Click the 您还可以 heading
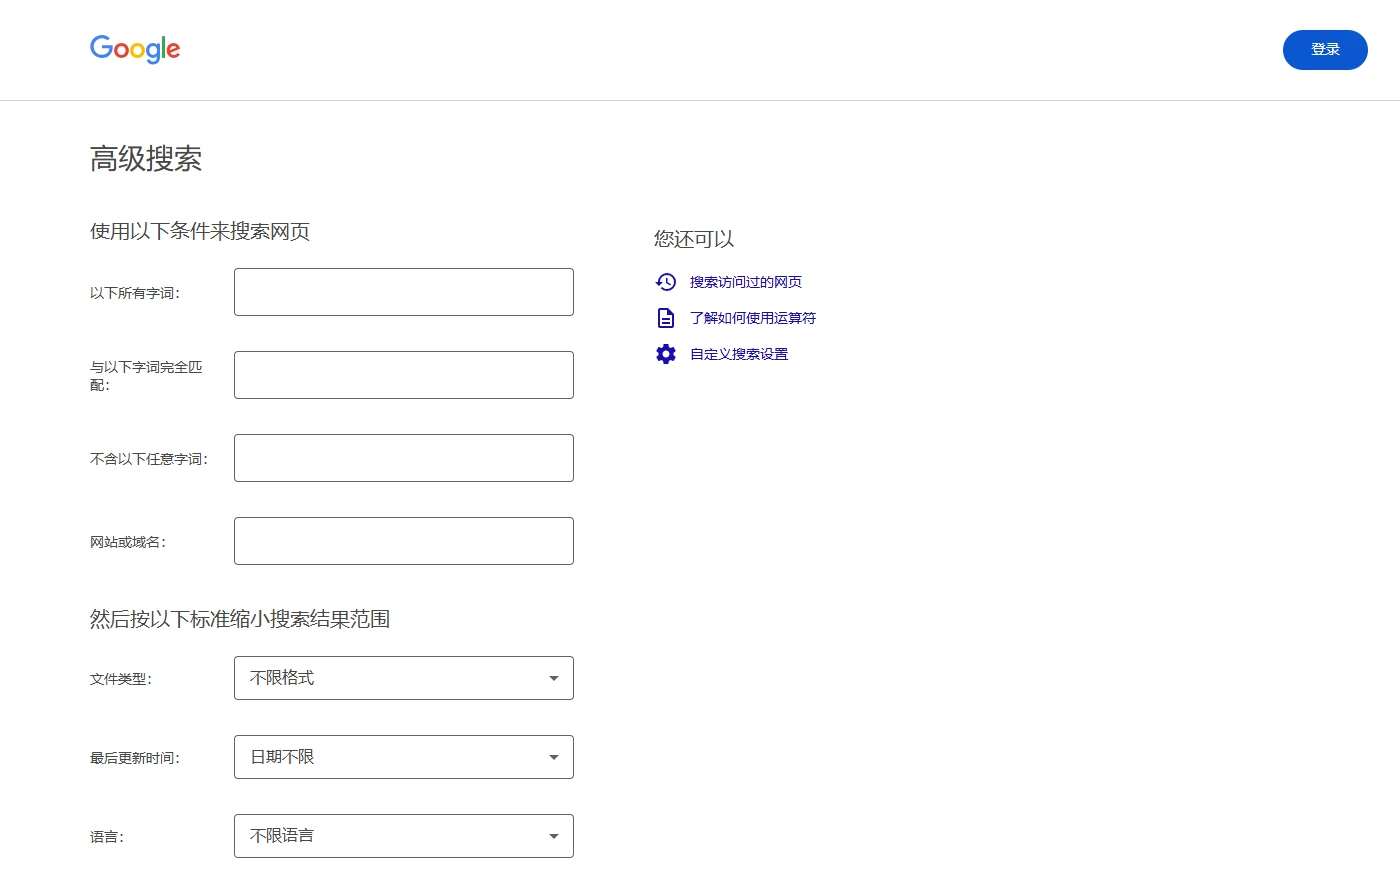 pos(694,239)
